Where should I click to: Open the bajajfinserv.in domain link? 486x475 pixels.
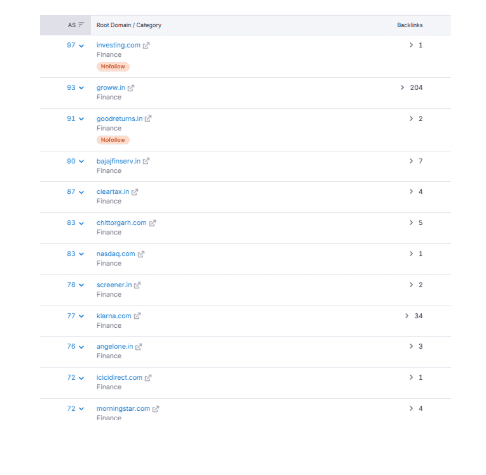[118, 161]
